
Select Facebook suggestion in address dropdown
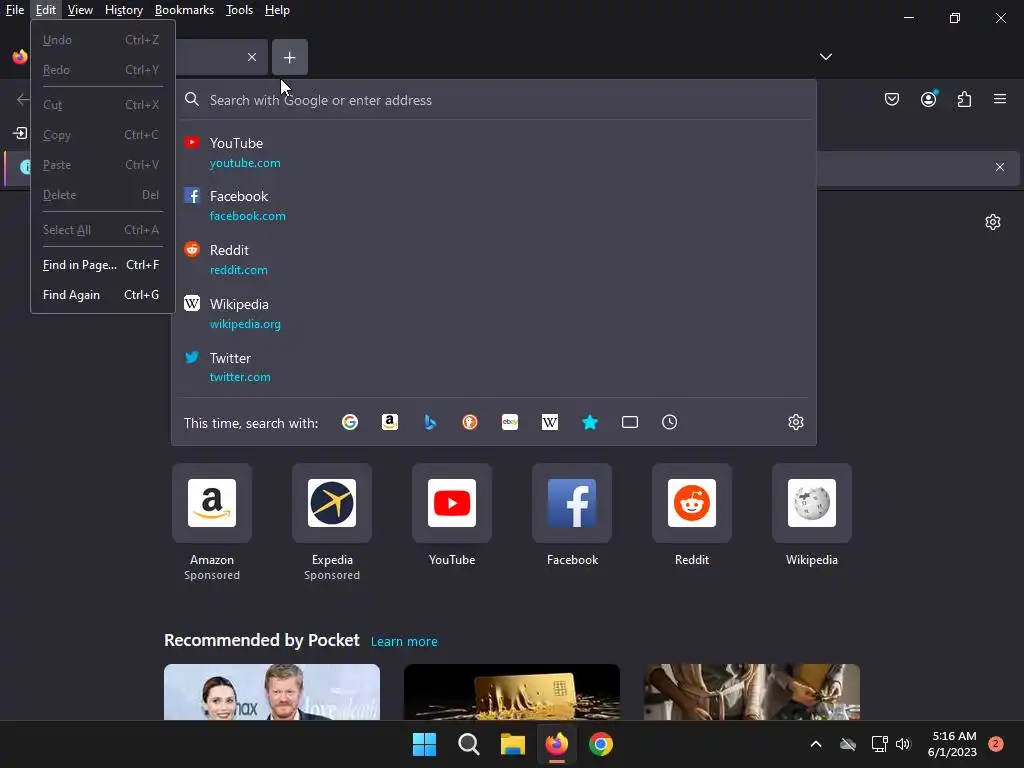(x=494, y=206)
